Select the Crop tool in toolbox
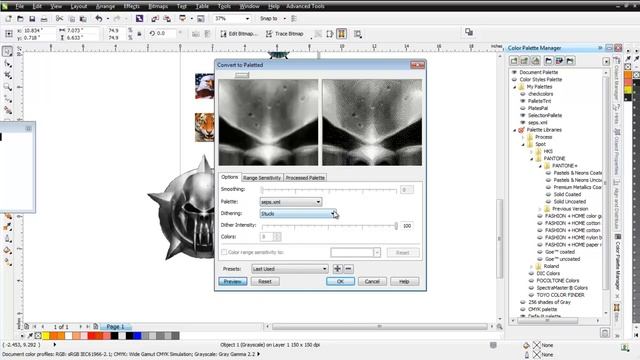 click(7, 75)
